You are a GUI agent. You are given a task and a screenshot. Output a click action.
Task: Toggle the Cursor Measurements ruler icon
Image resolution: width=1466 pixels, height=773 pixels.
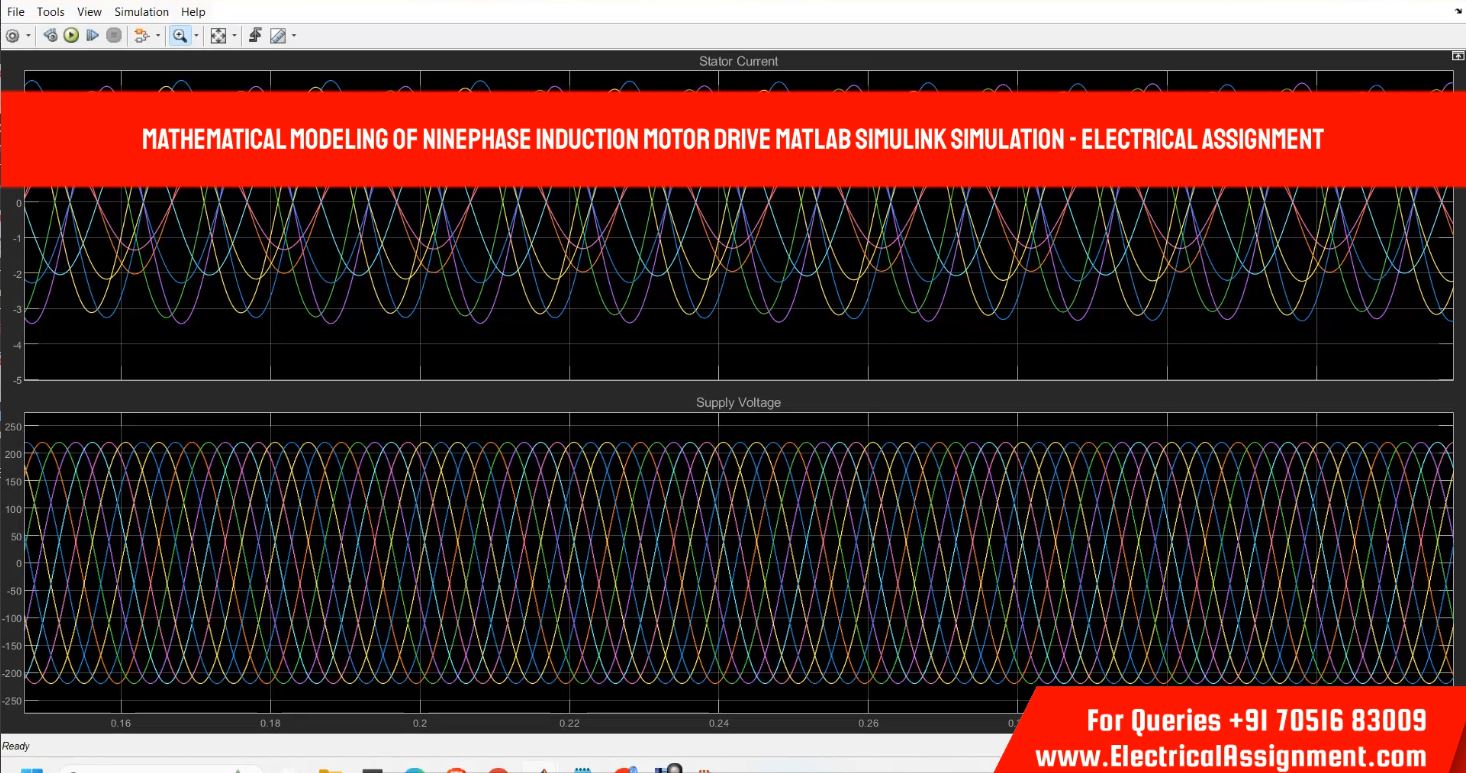pos(277,36)
